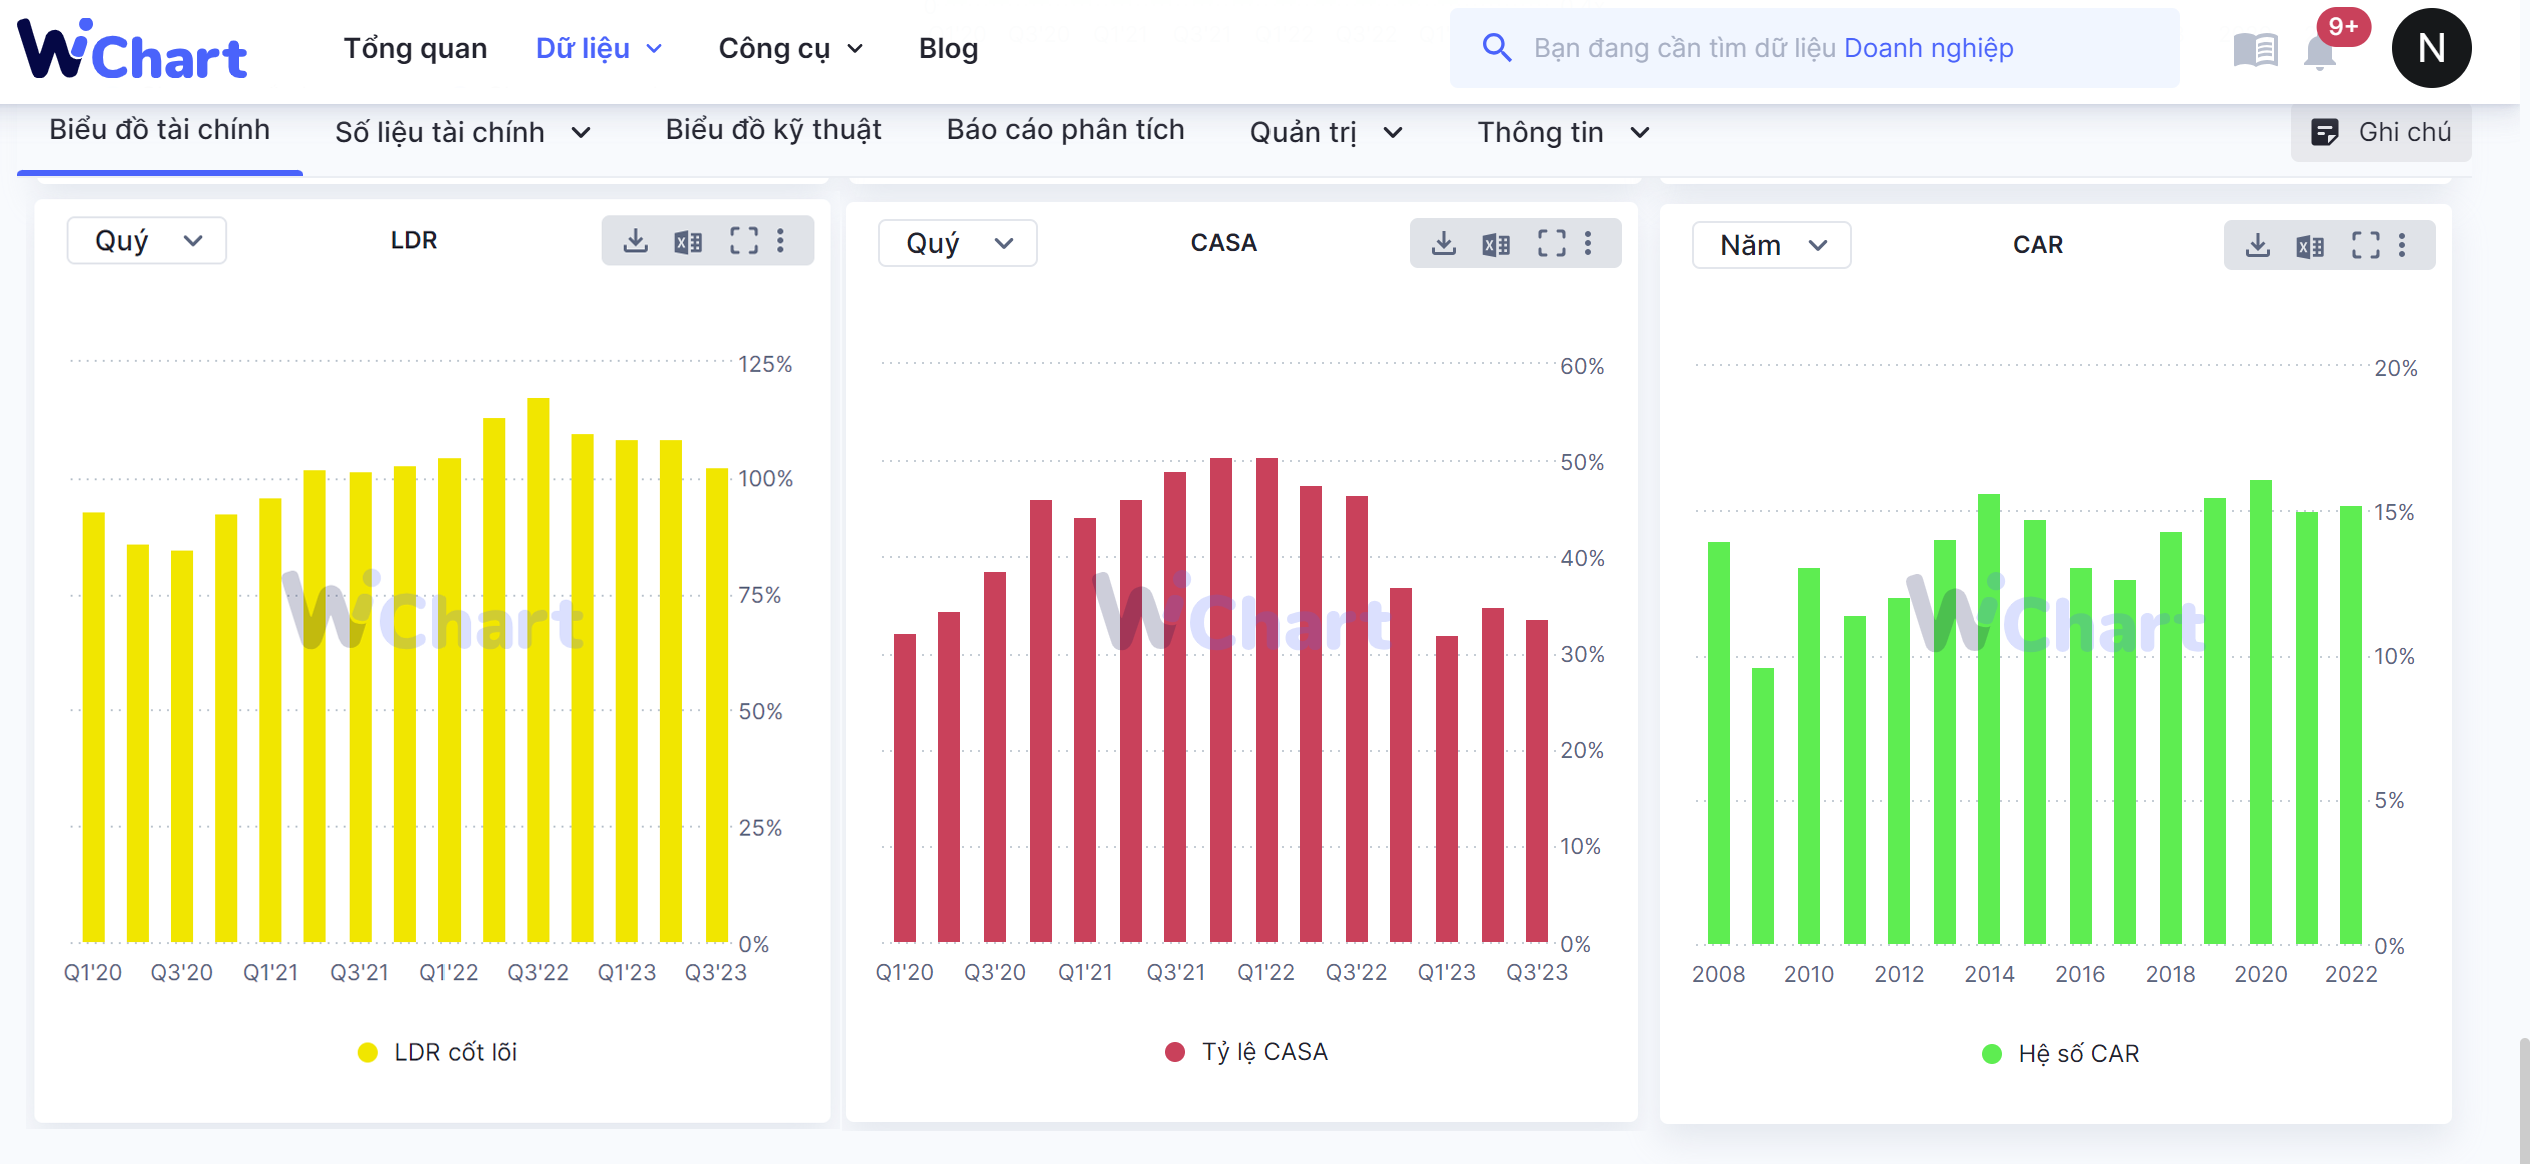Open the LDR chart Quý period dropdown
2530x1164 pixels.
click(x=147, y=241)
